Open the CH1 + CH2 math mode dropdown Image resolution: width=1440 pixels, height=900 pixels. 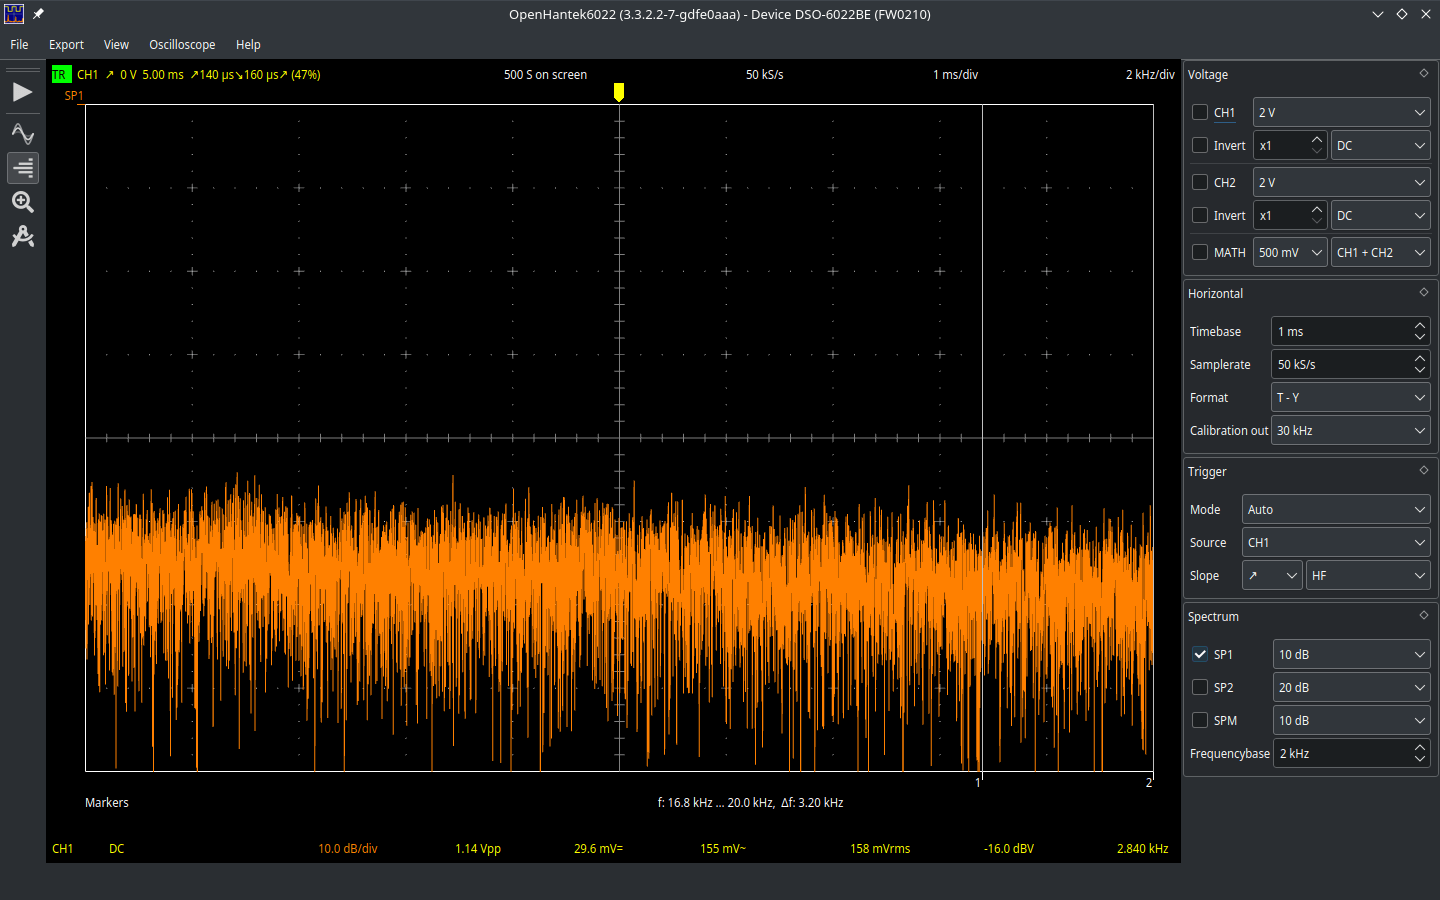point(1380,252)
